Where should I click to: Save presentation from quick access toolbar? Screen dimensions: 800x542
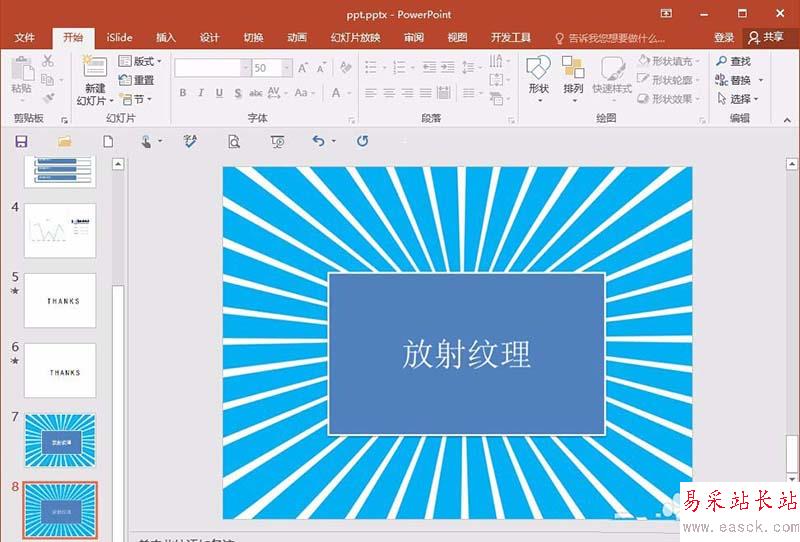(21, 141)
